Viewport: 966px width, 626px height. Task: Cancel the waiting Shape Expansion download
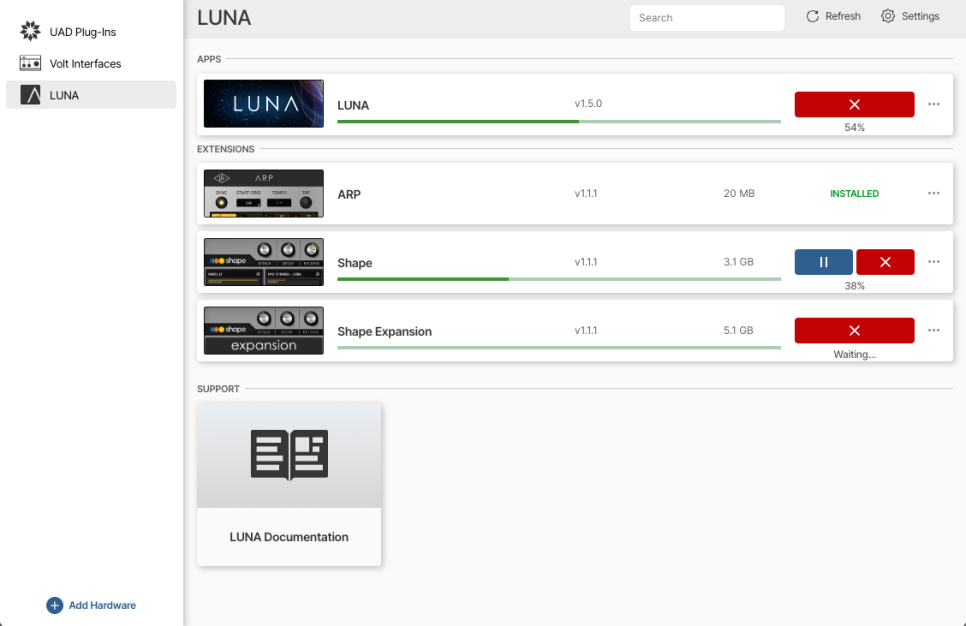854,330
